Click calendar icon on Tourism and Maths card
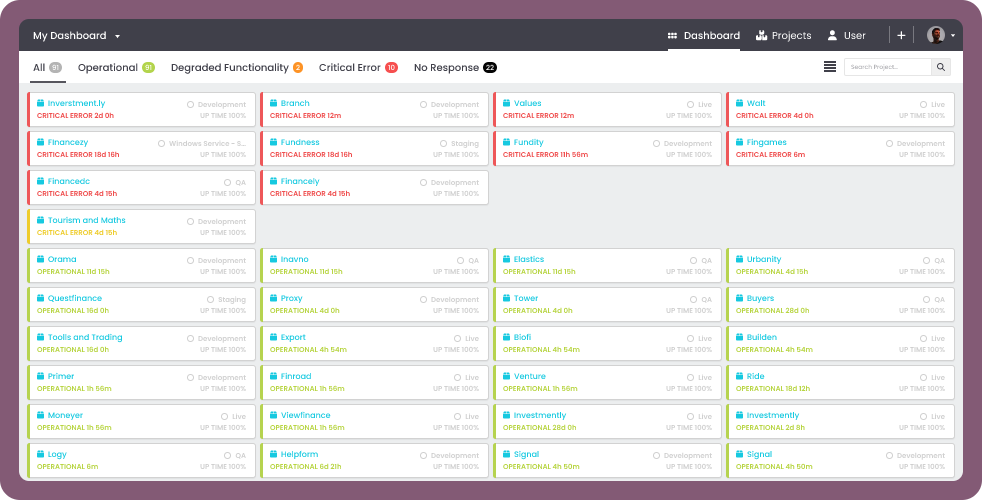The width and height of the screenshot is (982, 500). (x=41, y=220)
